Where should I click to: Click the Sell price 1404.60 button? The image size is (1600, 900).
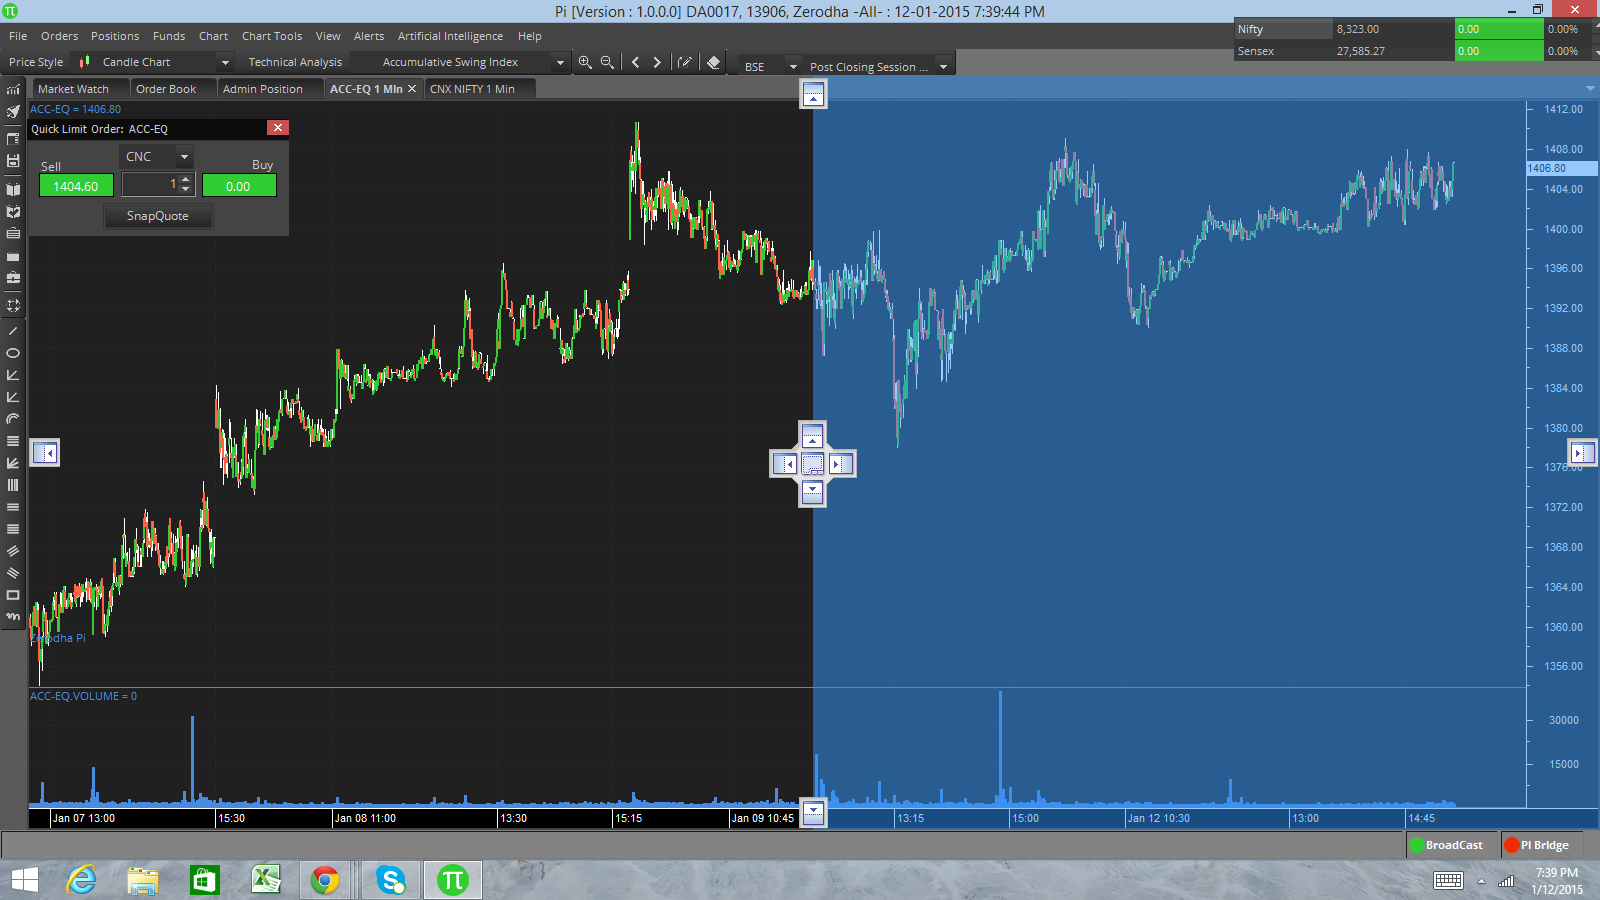(76, 186)
